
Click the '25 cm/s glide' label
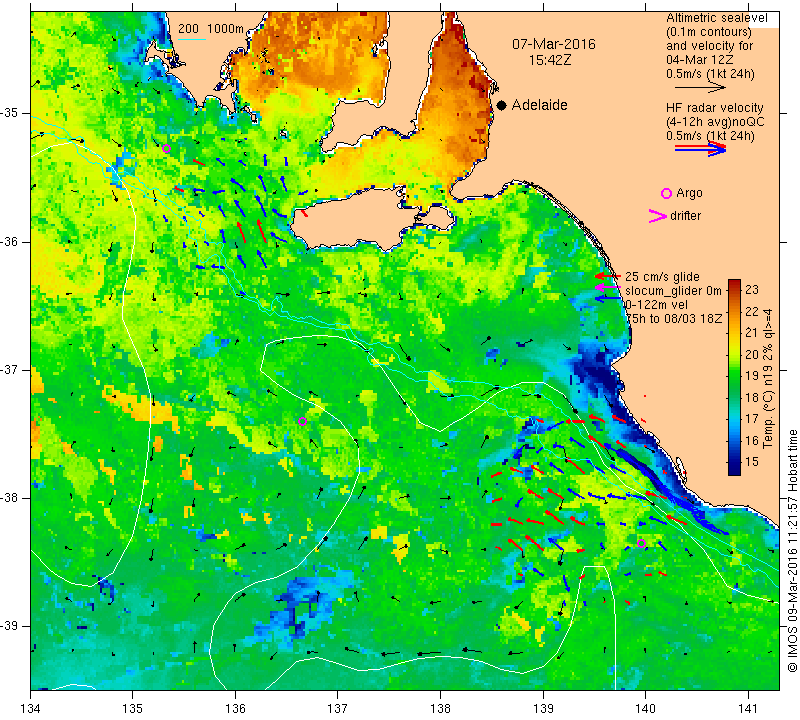662,277
